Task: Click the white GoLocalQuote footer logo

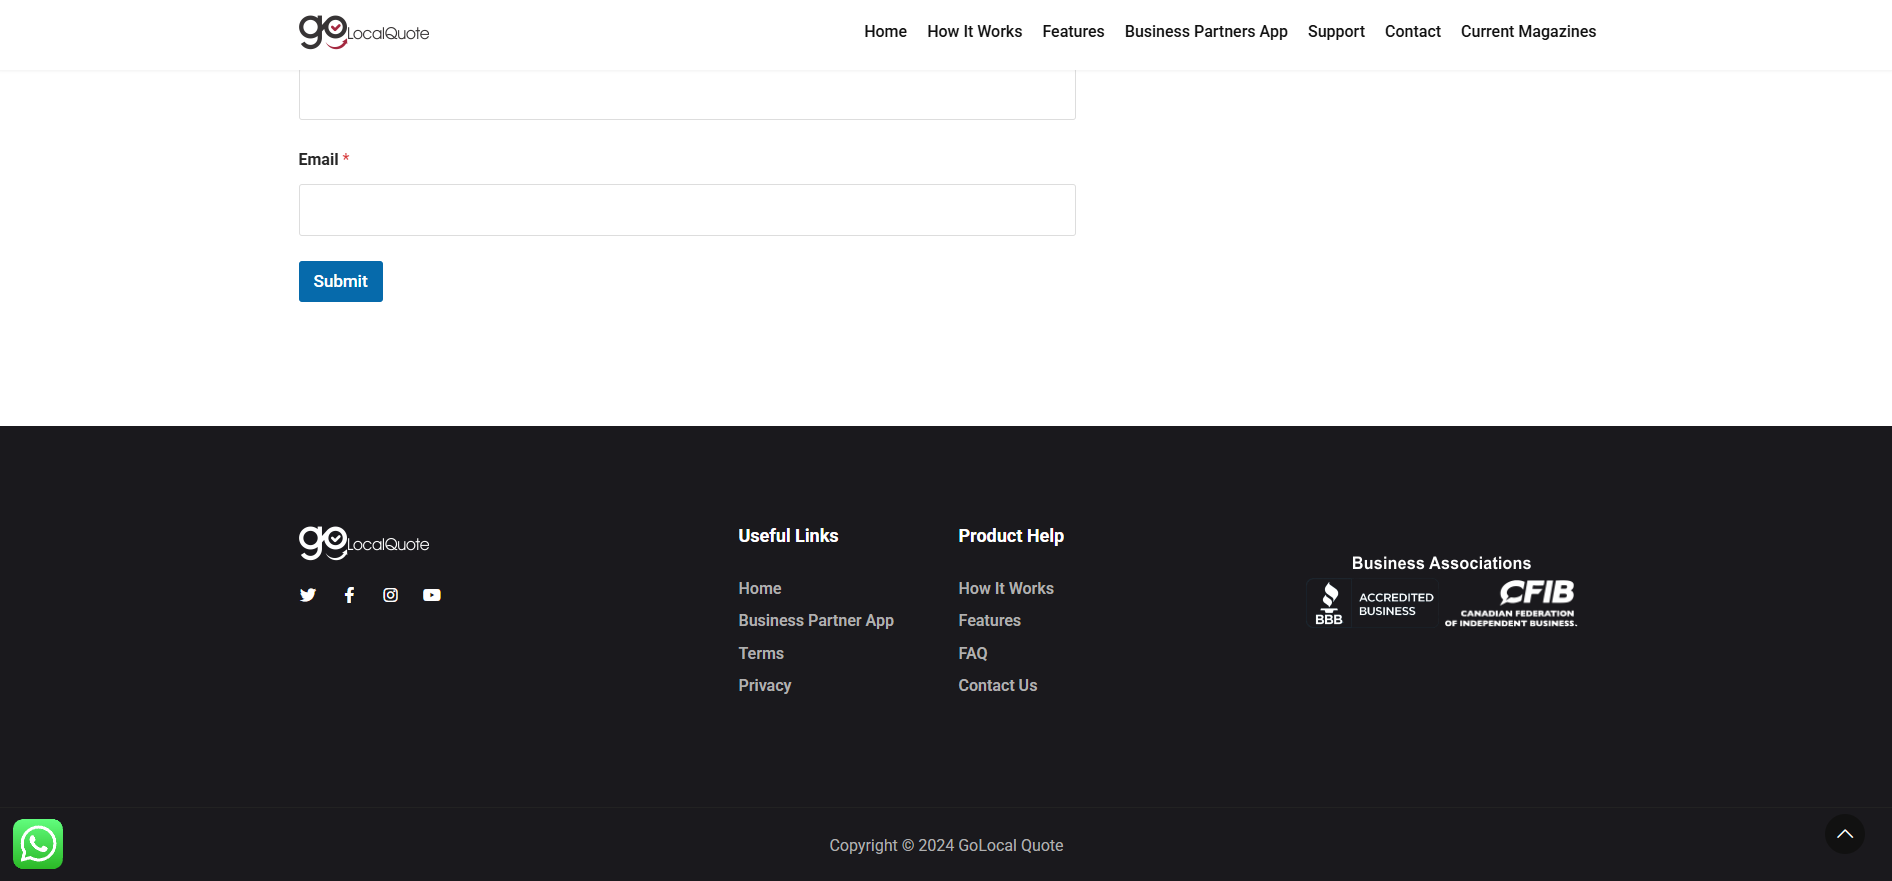Action: [364, 543]
